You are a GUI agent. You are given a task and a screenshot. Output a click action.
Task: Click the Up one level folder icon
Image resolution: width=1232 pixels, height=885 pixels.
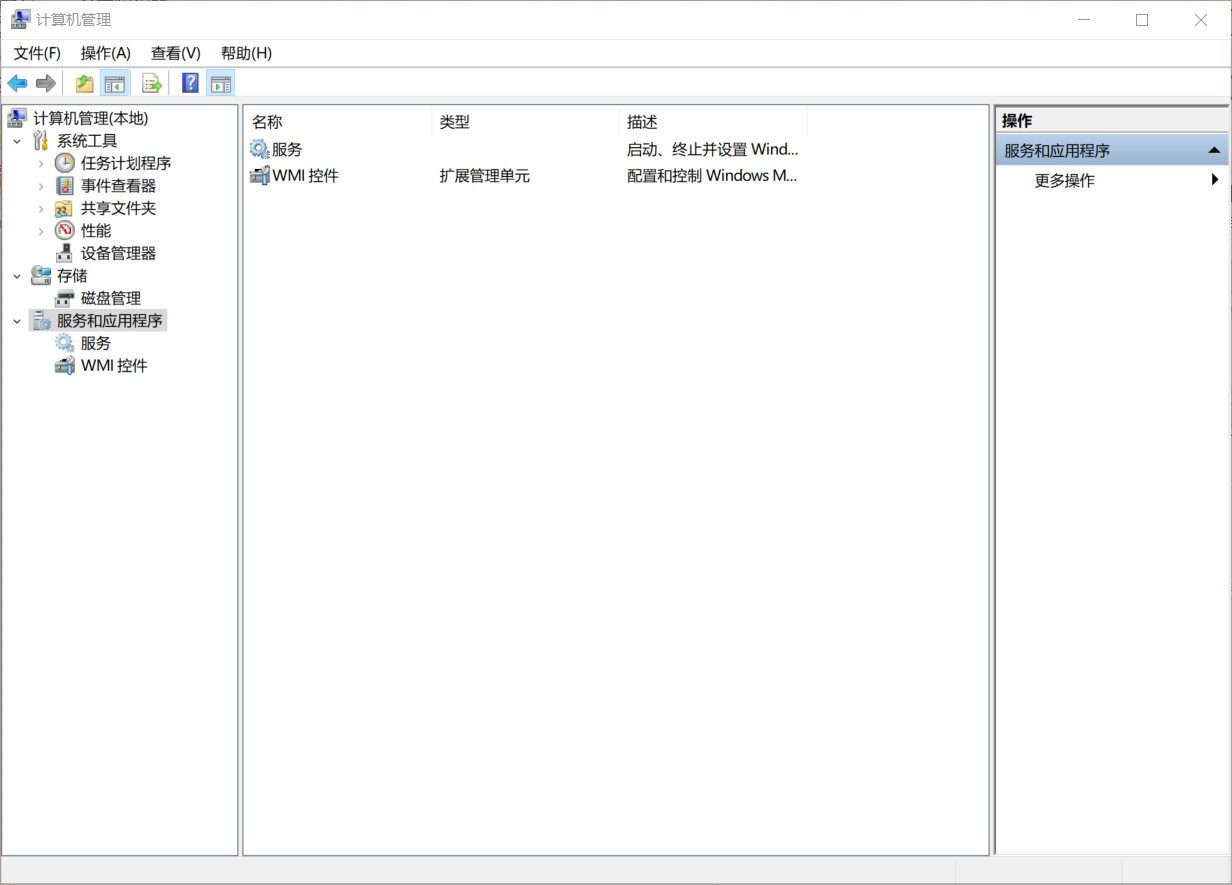click(x=85, y=83)
